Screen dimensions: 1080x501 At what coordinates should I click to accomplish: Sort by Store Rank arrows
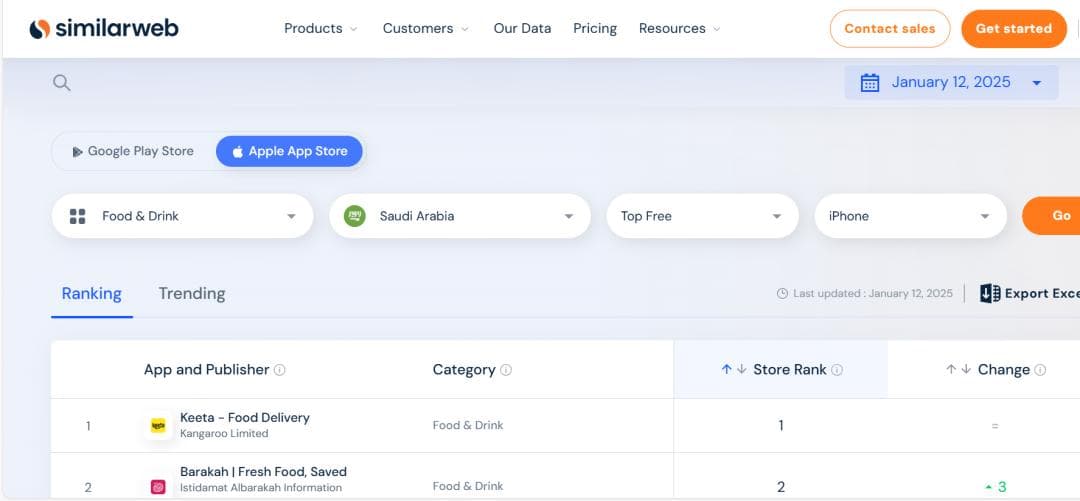coord(734,370)
